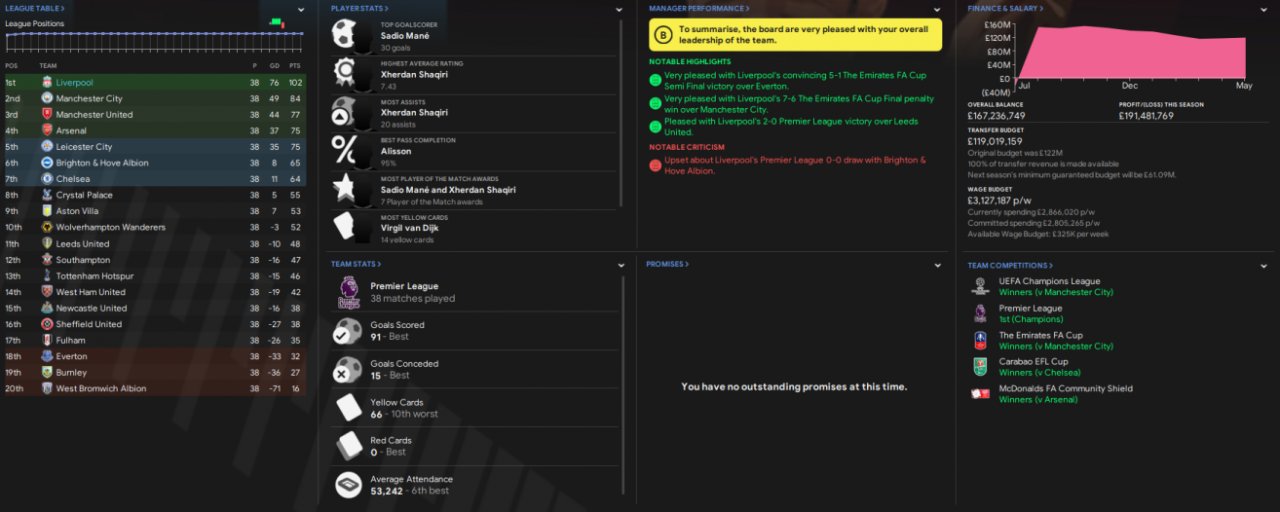Open the League Table heading link
The width and height of the screenshot is (1280, 512).
pyautogui.click(x=36, y=8)
